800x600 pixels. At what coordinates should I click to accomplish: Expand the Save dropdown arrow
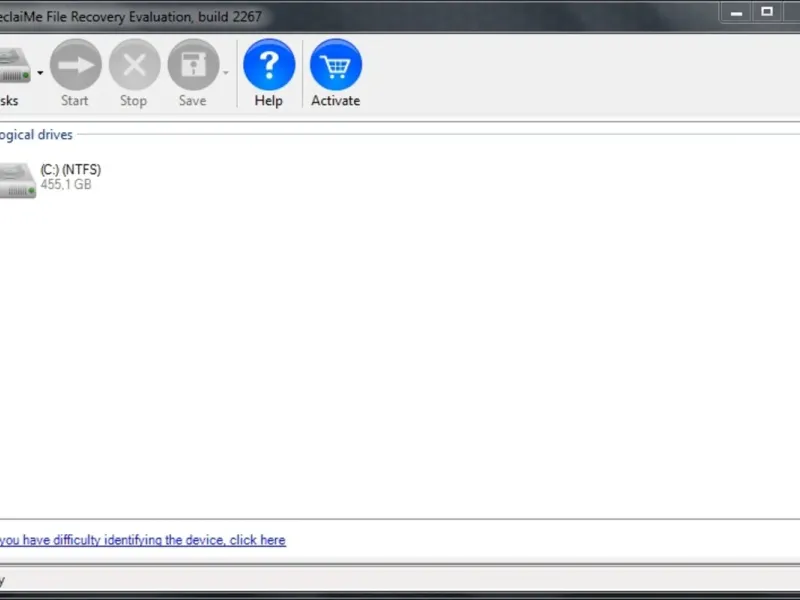[226, 73]
